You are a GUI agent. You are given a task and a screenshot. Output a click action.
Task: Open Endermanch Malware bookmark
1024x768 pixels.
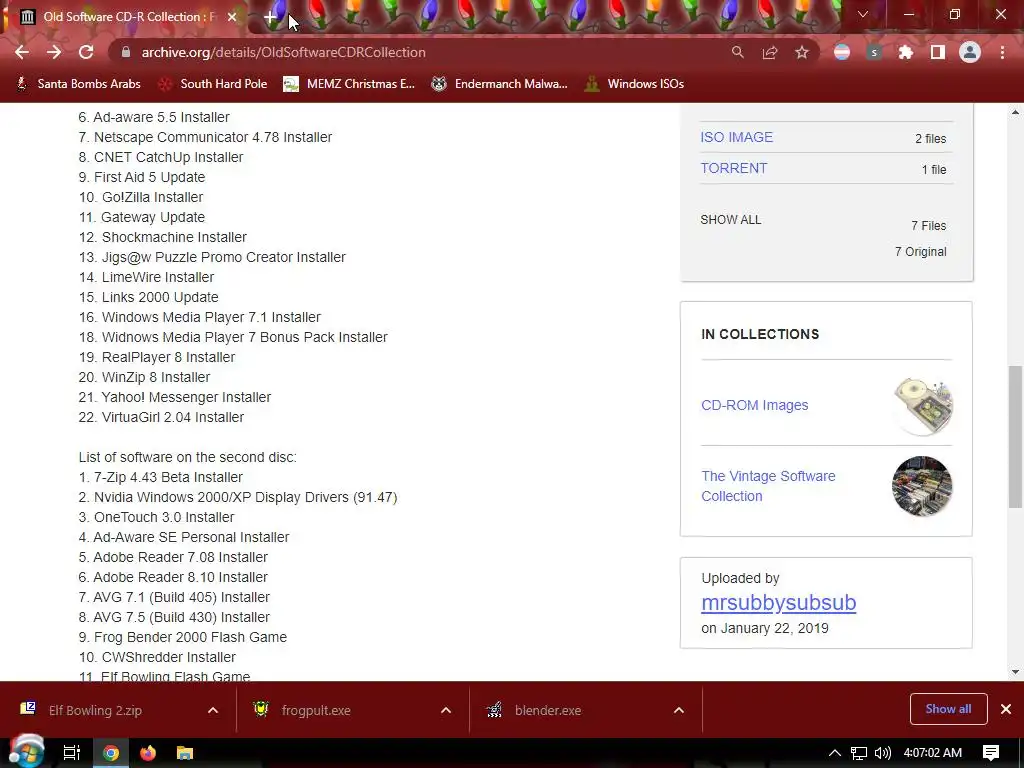(x=500, y=84)
